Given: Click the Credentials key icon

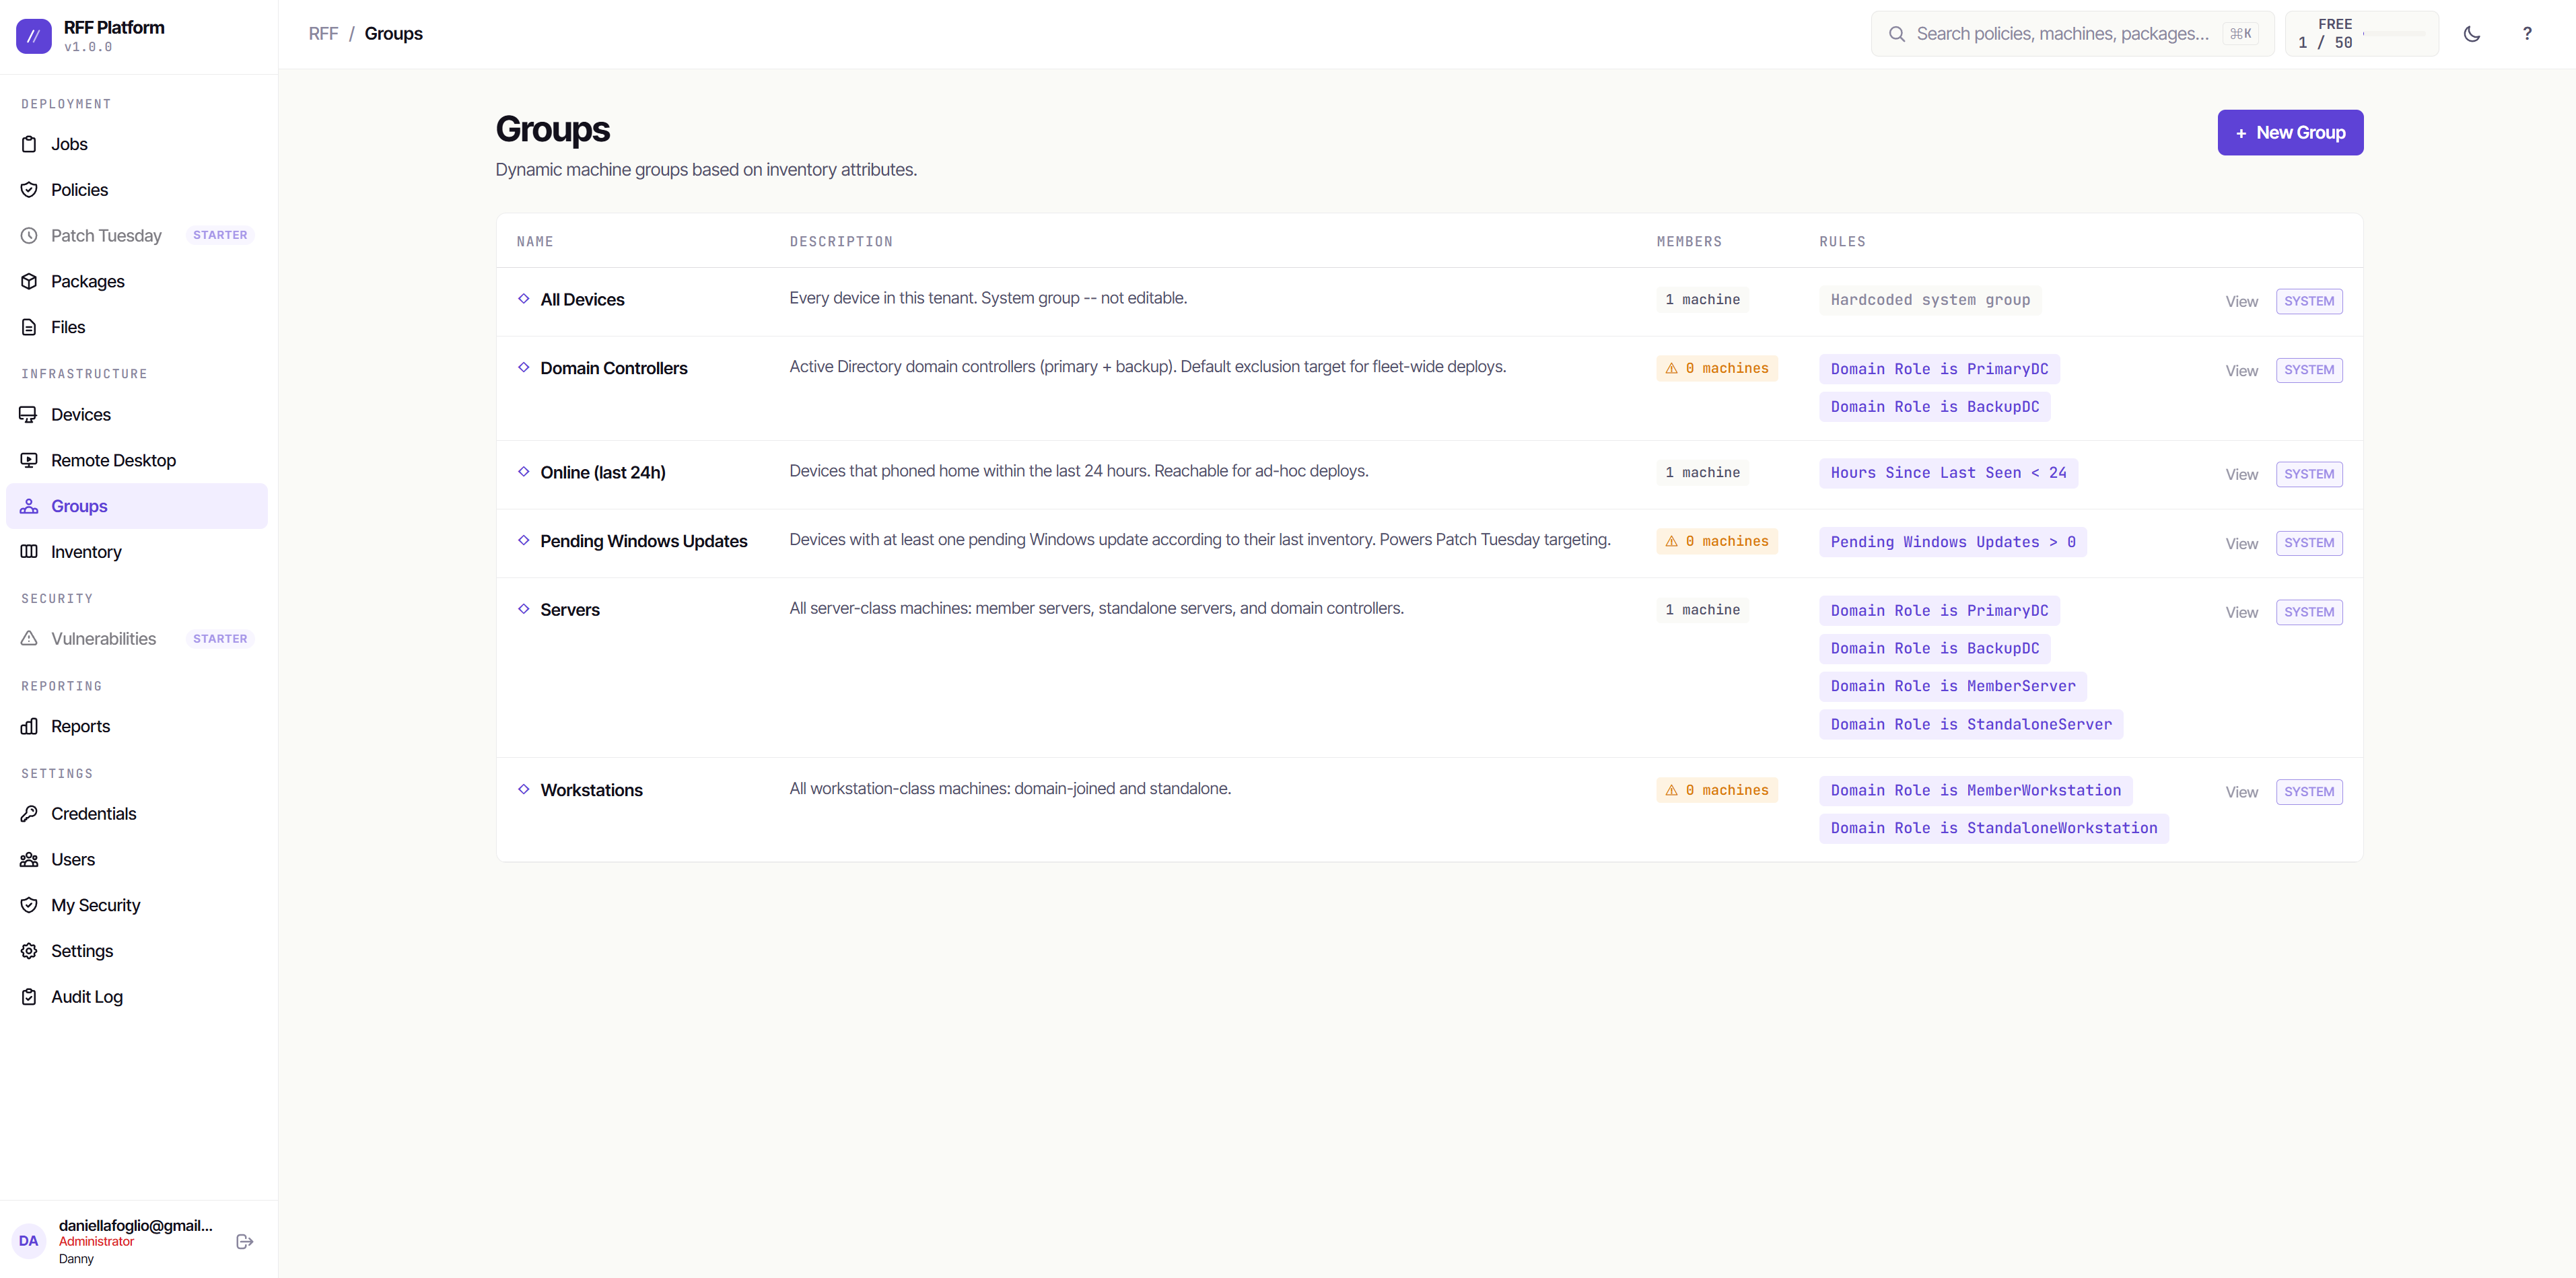Looking at the screenshot, I should 29,814.
